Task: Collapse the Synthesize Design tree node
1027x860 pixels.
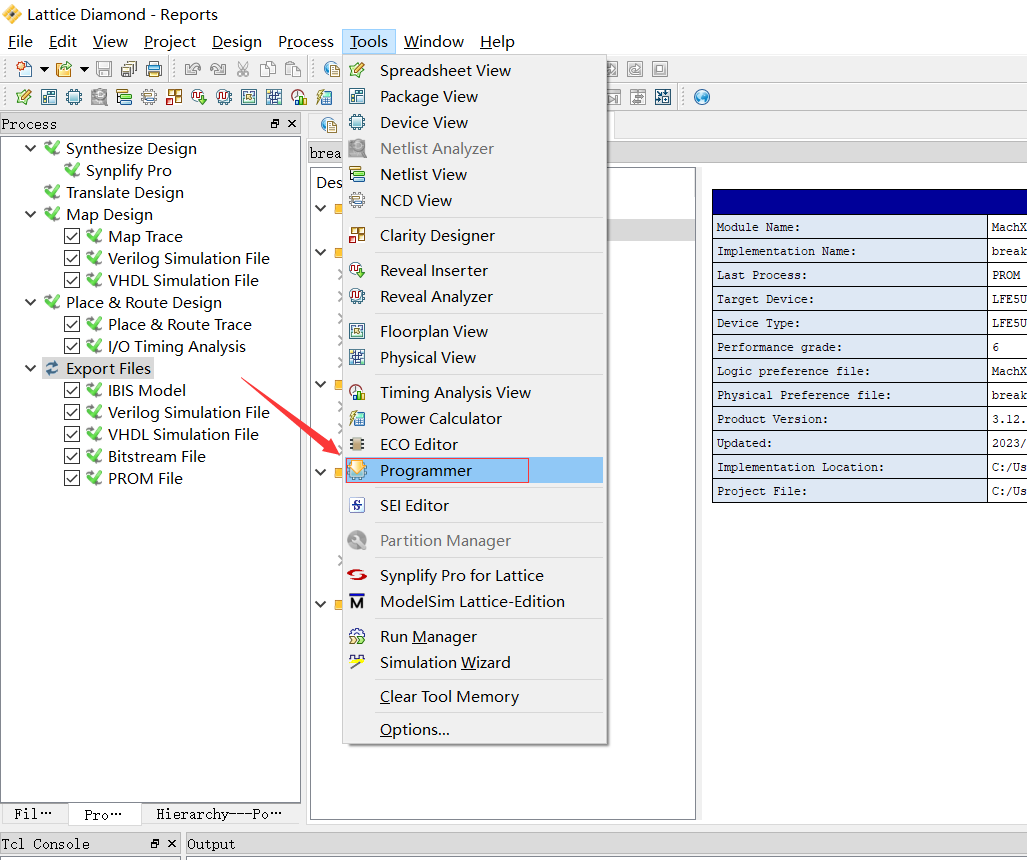Action: [30, 149]
